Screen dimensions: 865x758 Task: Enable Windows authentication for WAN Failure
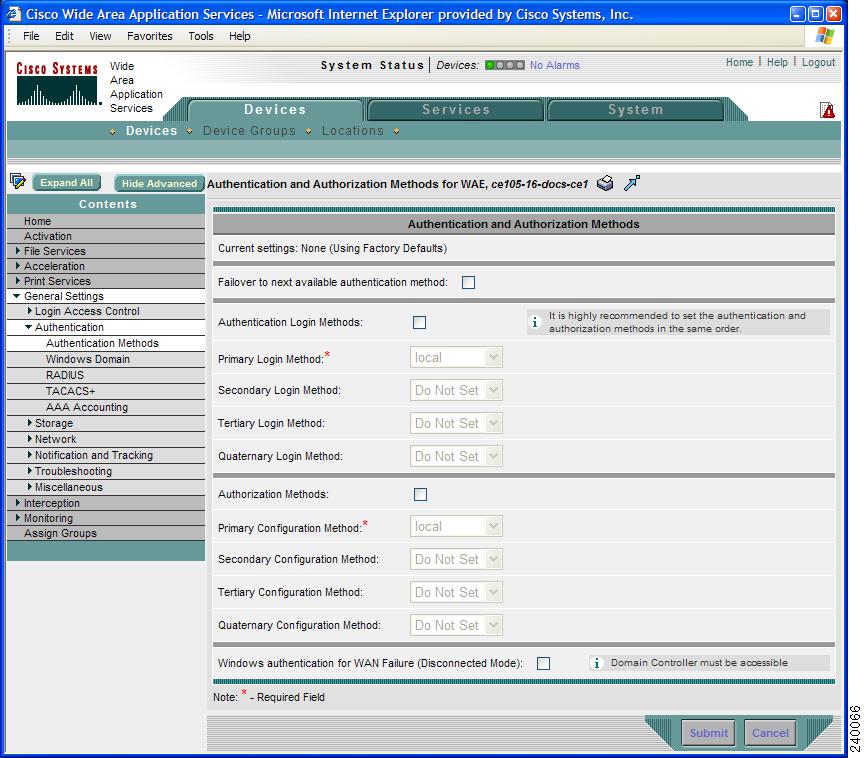point(543,663)
